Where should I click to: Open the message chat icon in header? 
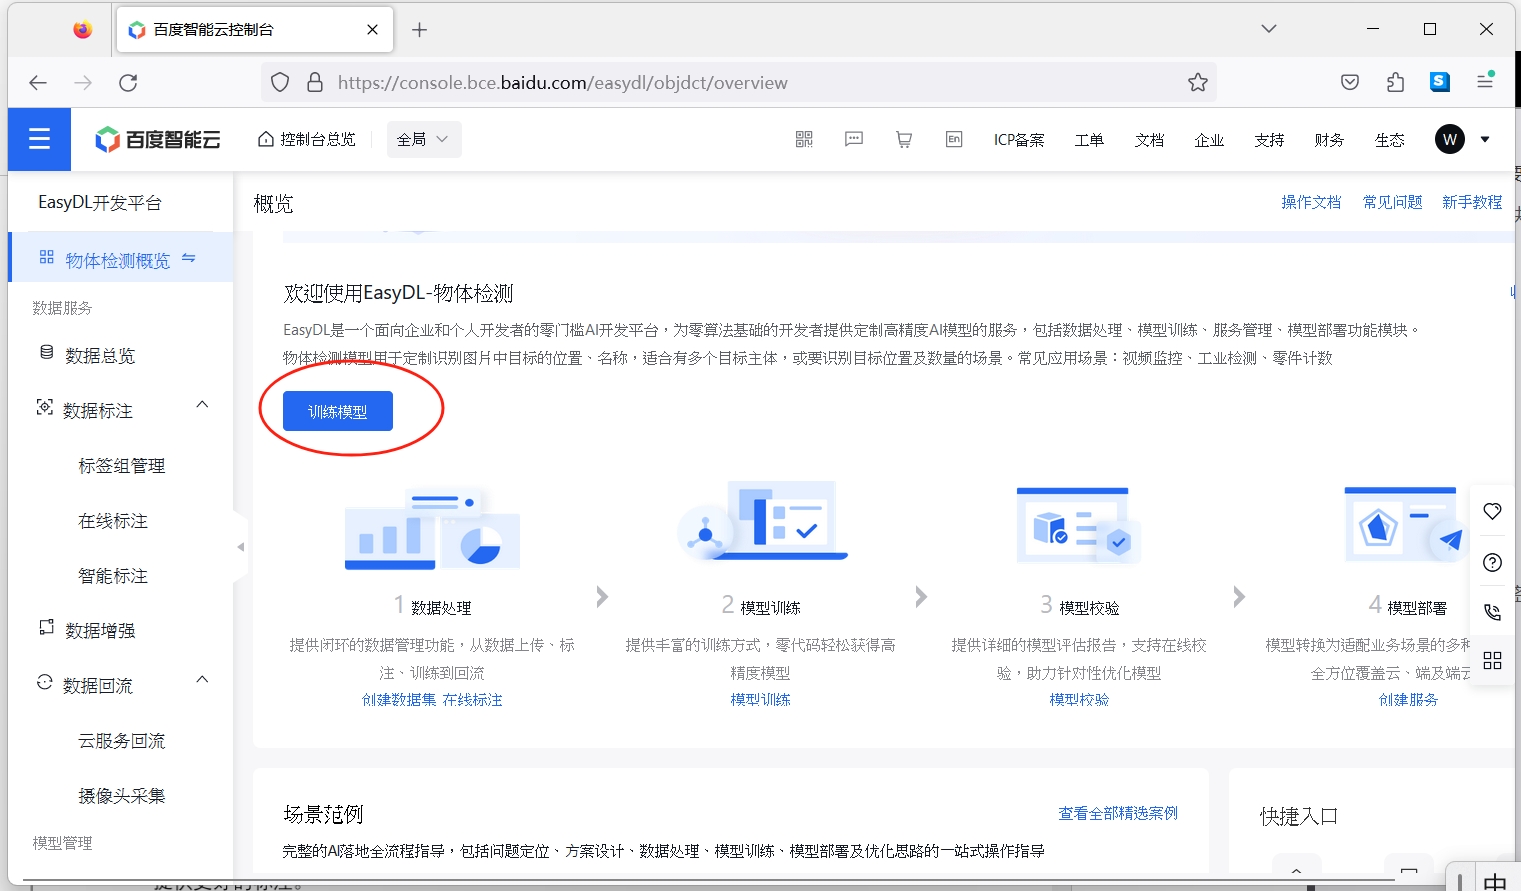(854, 140)
